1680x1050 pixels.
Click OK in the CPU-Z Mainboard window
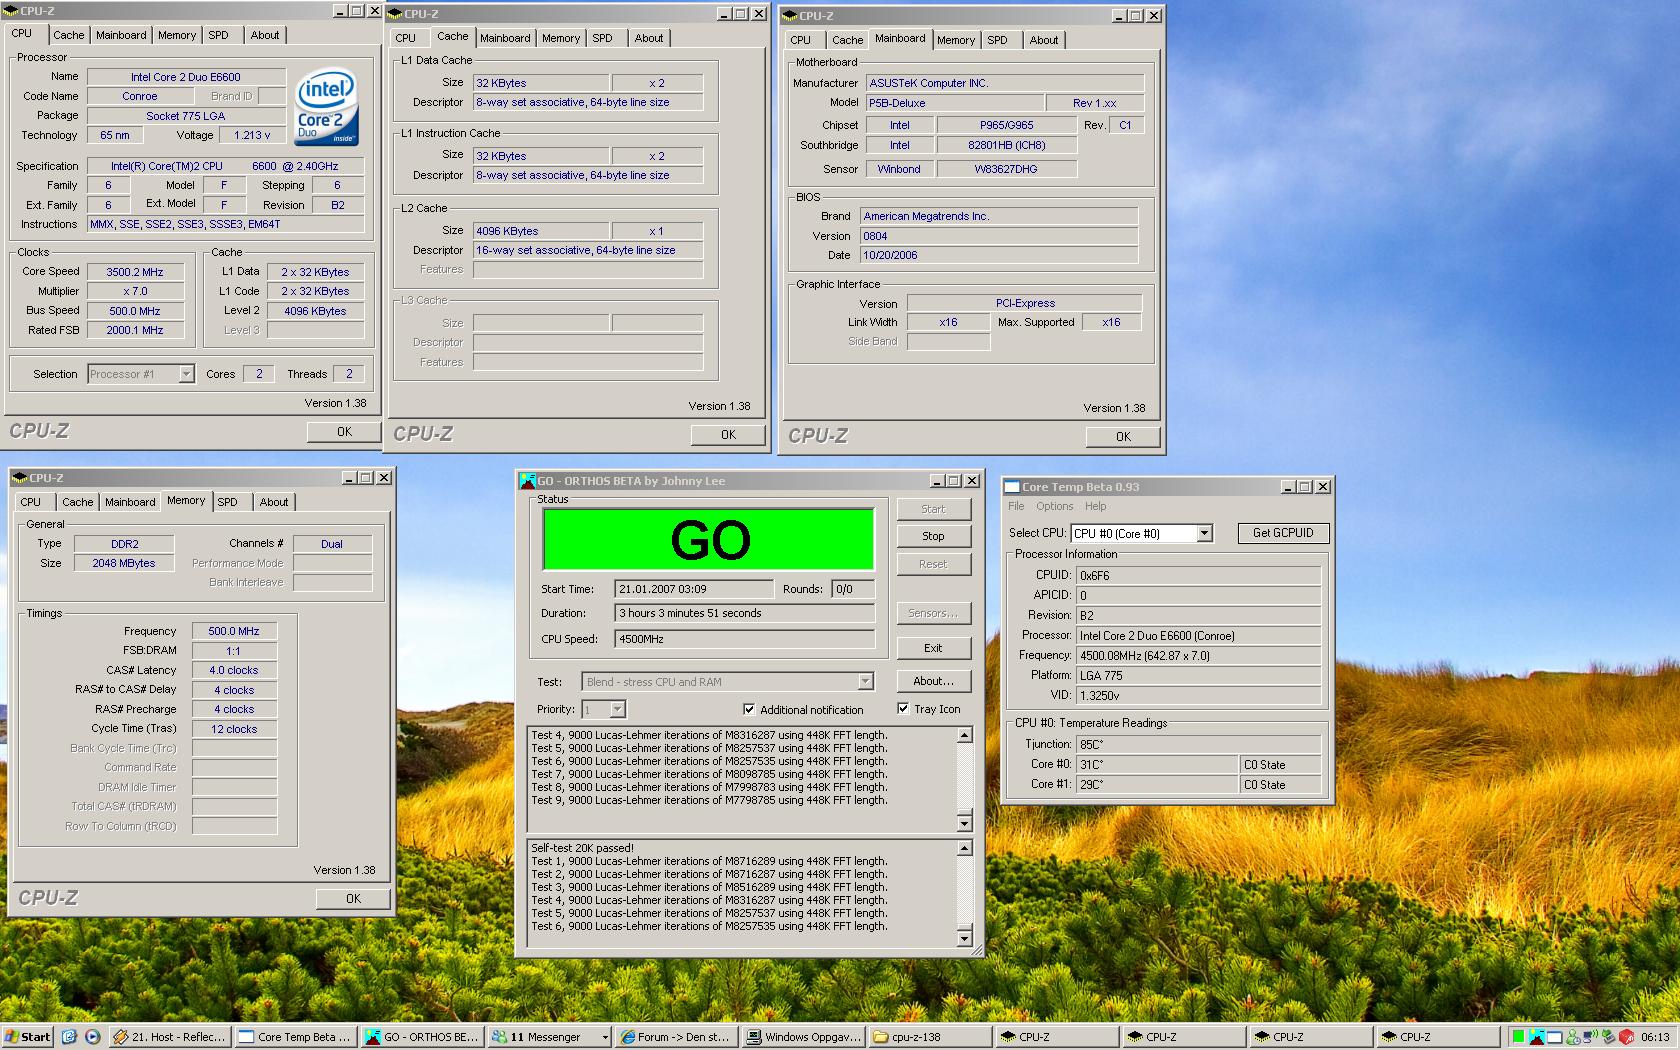tap(1123, 437)
